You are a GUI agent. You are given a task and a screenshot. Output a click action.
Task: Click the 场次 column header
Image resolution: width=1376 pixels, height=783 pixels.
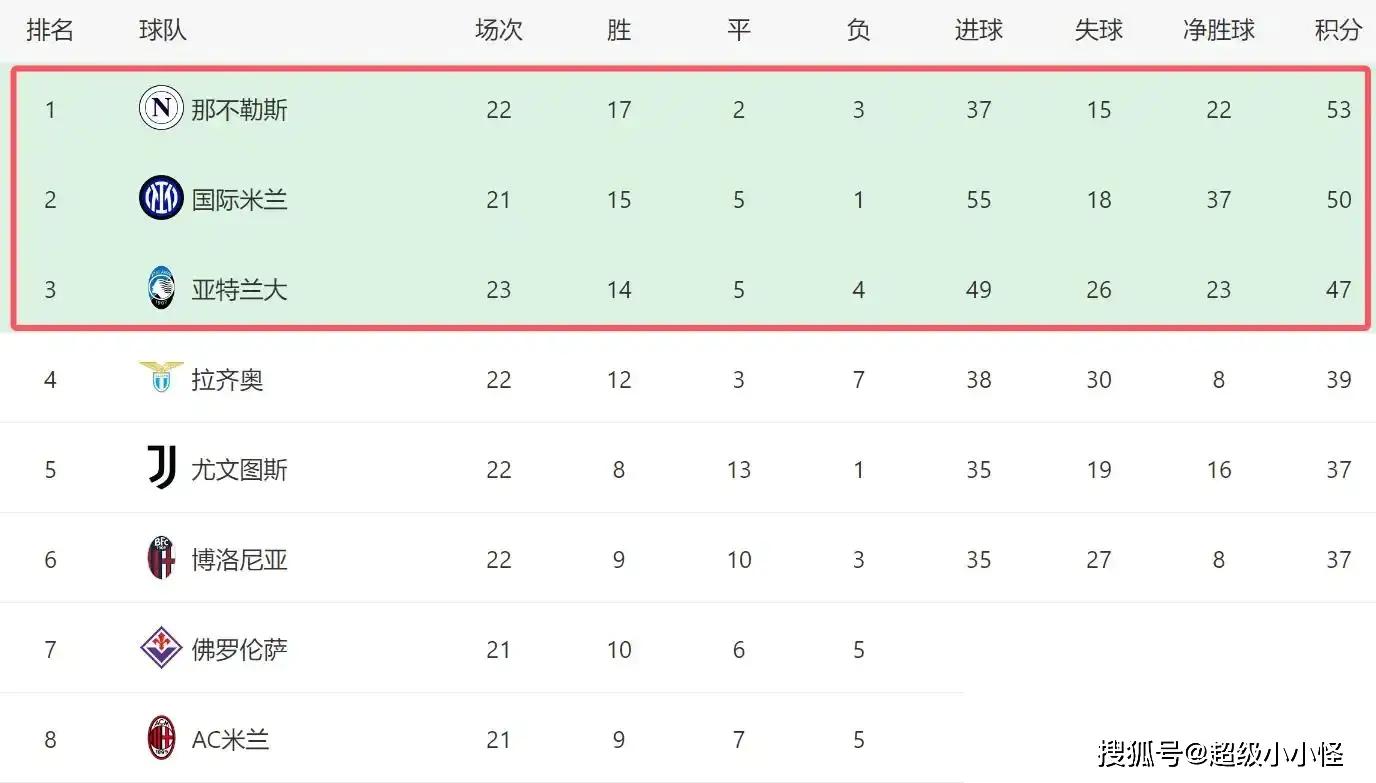click(x=498, y=30)
